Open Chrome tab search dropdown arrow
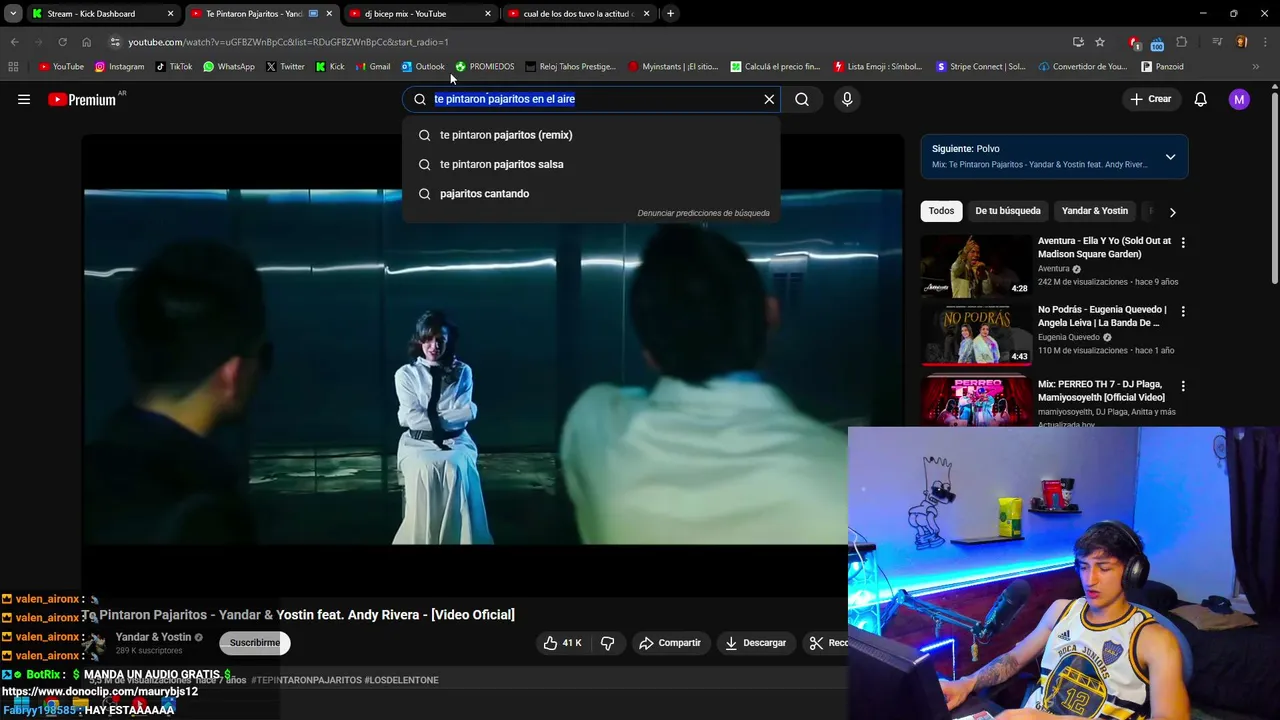Image resolution: width=1280 pixels, height=720 pixels. tap(13, 14)
